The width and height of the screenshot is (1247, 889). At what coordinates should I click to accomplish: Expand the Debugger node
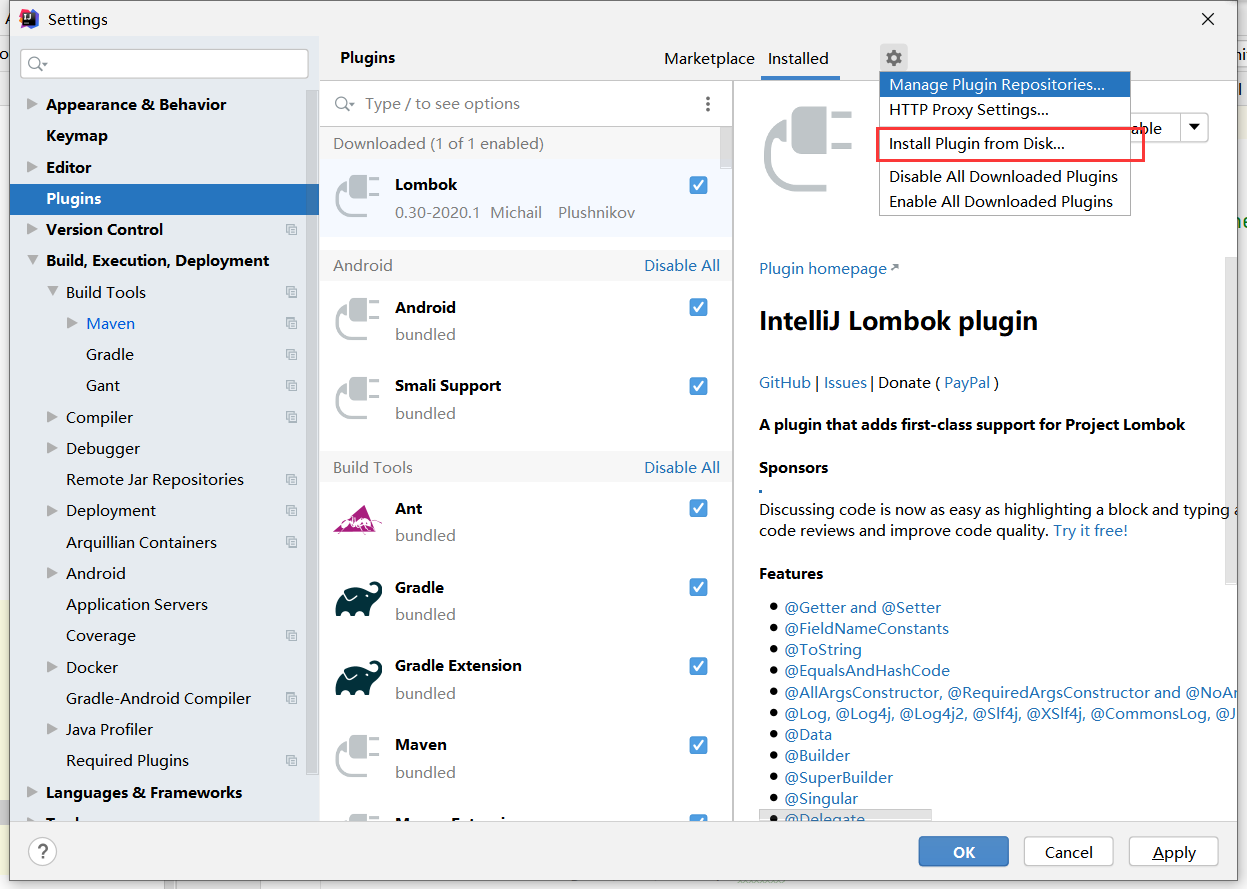tap(52, 448)
